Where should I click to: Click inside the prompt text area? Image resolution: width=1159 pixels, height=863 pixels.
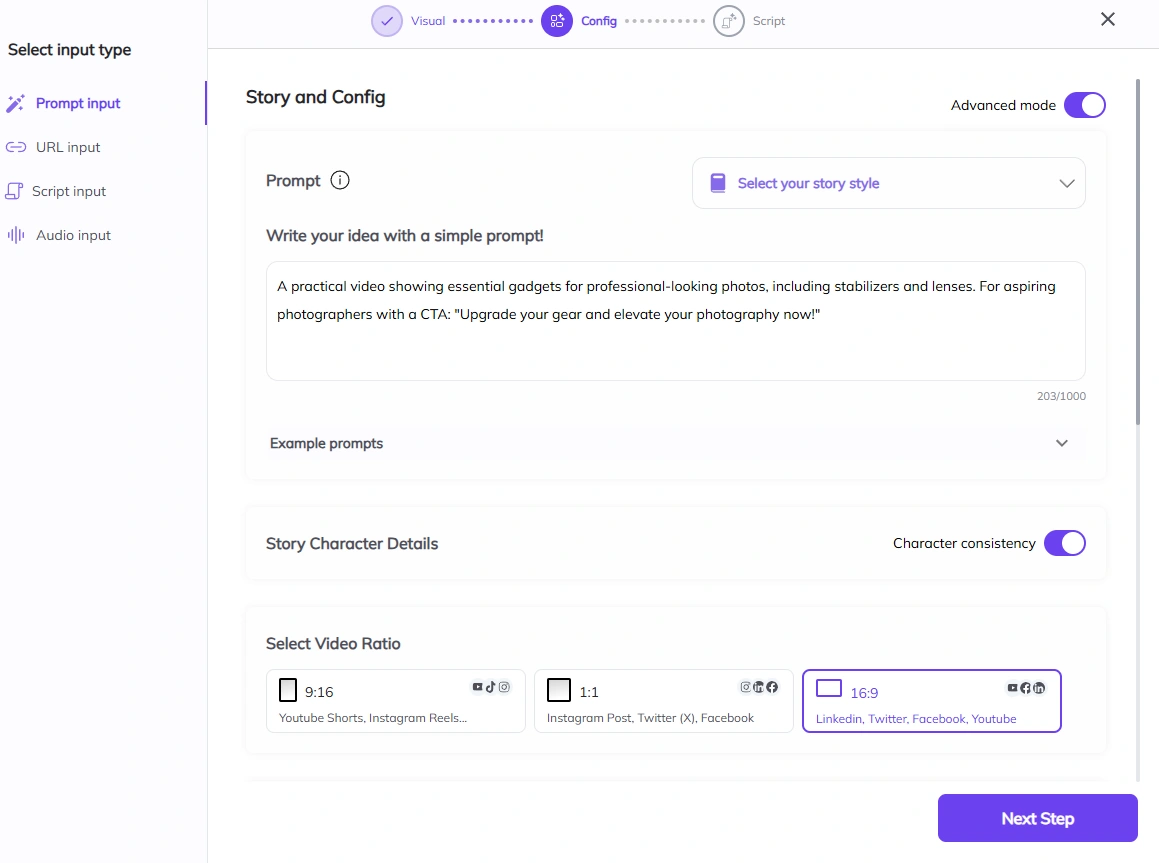[676, 321]
